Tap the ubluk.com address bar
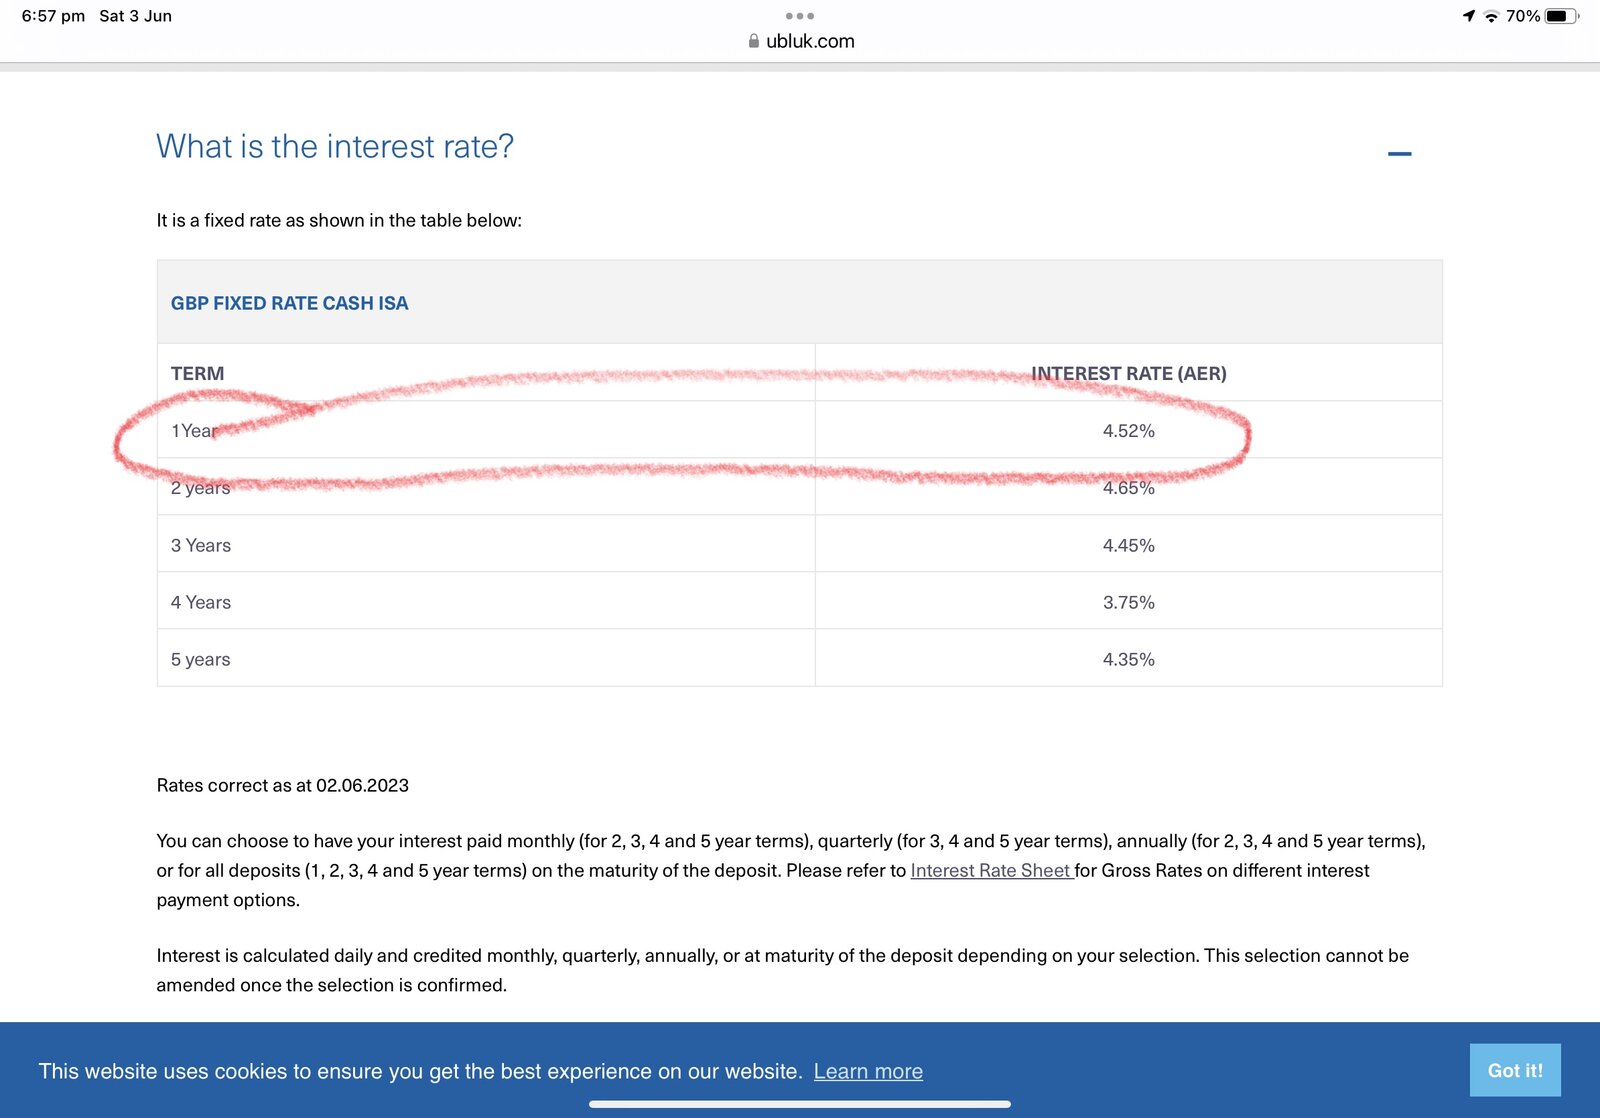This screenshot has height=1118, width=1600. coord(809,41)
